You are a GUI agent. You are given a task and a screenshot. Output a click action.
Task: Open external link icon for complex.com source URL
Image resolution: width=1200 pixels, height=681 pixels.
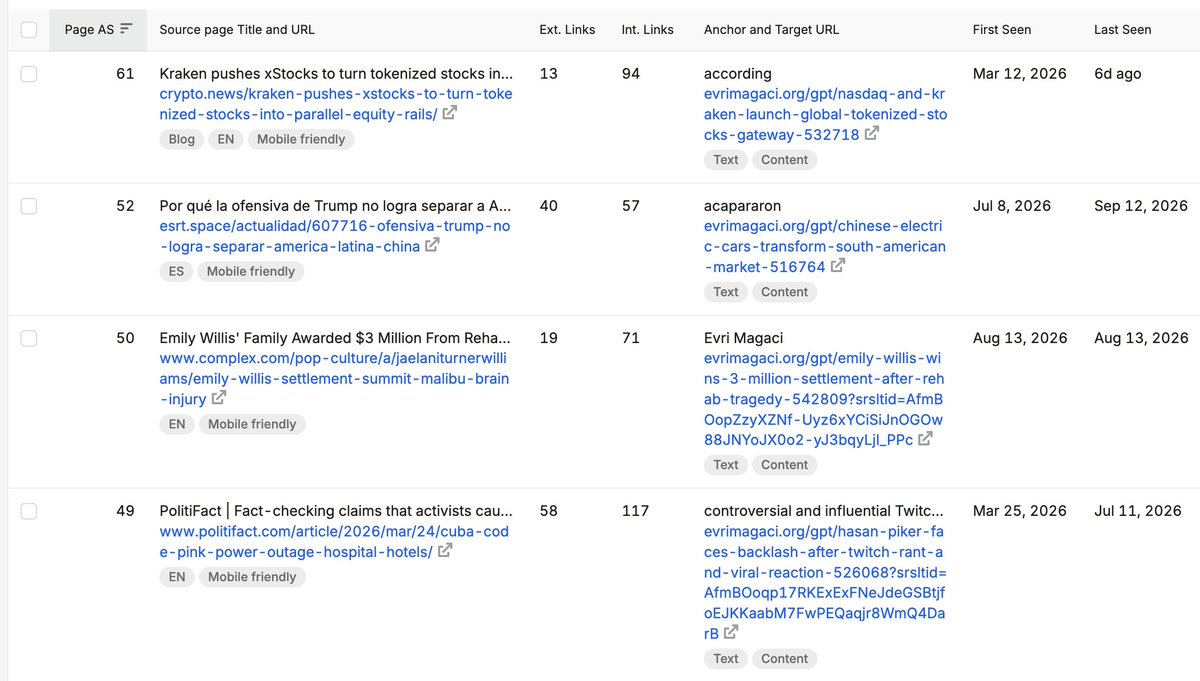point(218,398)
